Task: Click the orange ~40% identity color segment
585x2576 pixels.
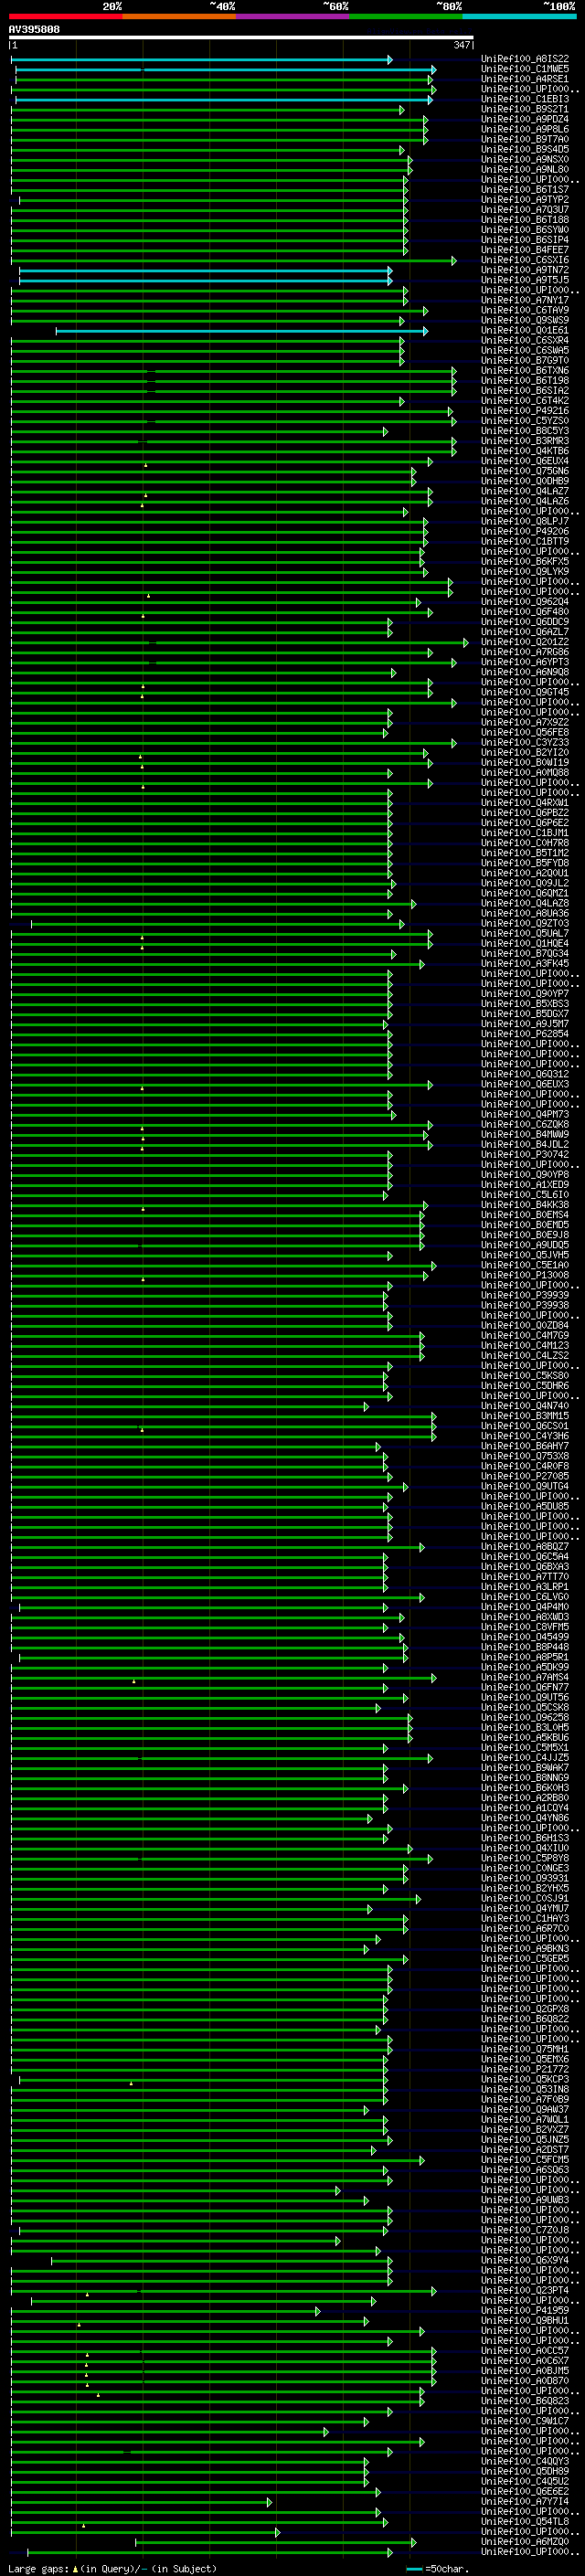Action: point(179,16)
